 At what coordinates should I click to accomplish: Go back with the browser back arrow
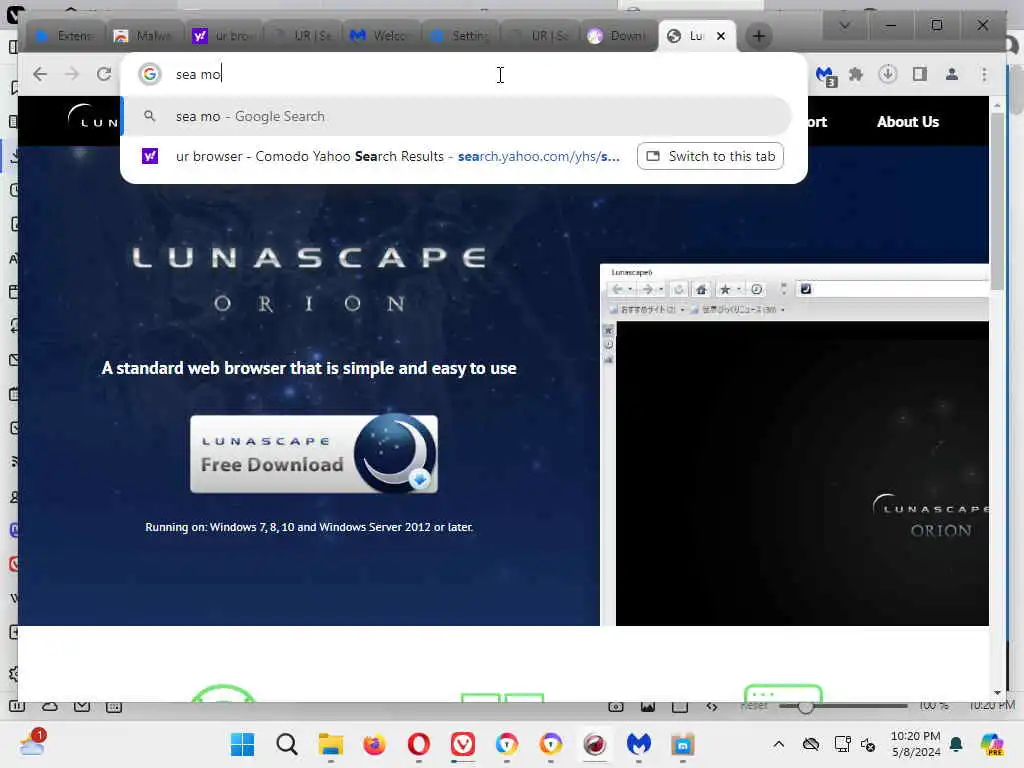pos(40,74)
